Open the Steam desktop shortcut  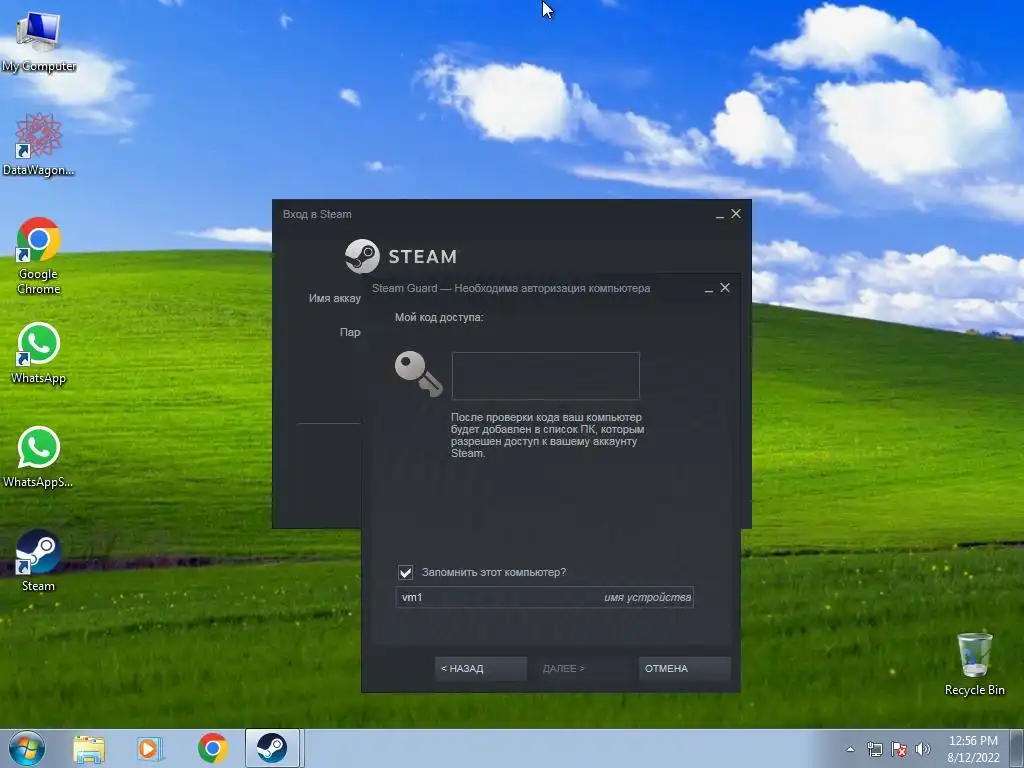(38, 560)
